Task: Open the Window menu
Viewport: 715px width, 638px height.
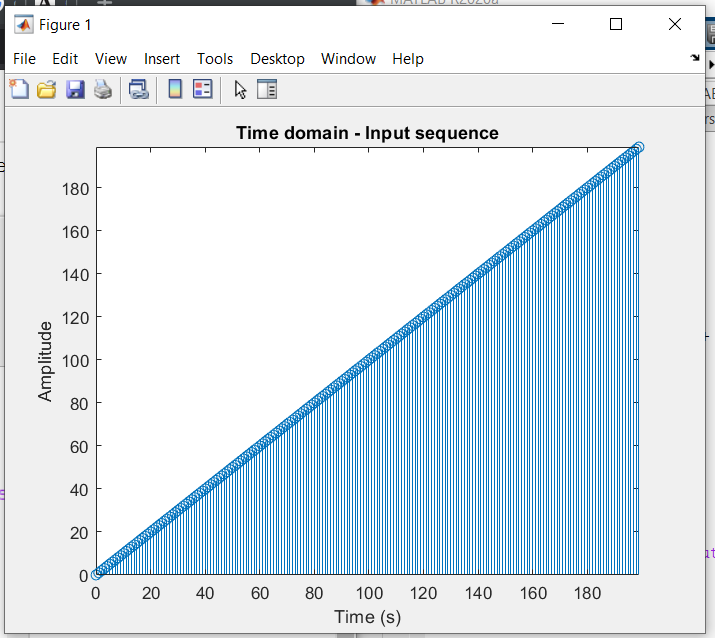Action: click(348, 59)
